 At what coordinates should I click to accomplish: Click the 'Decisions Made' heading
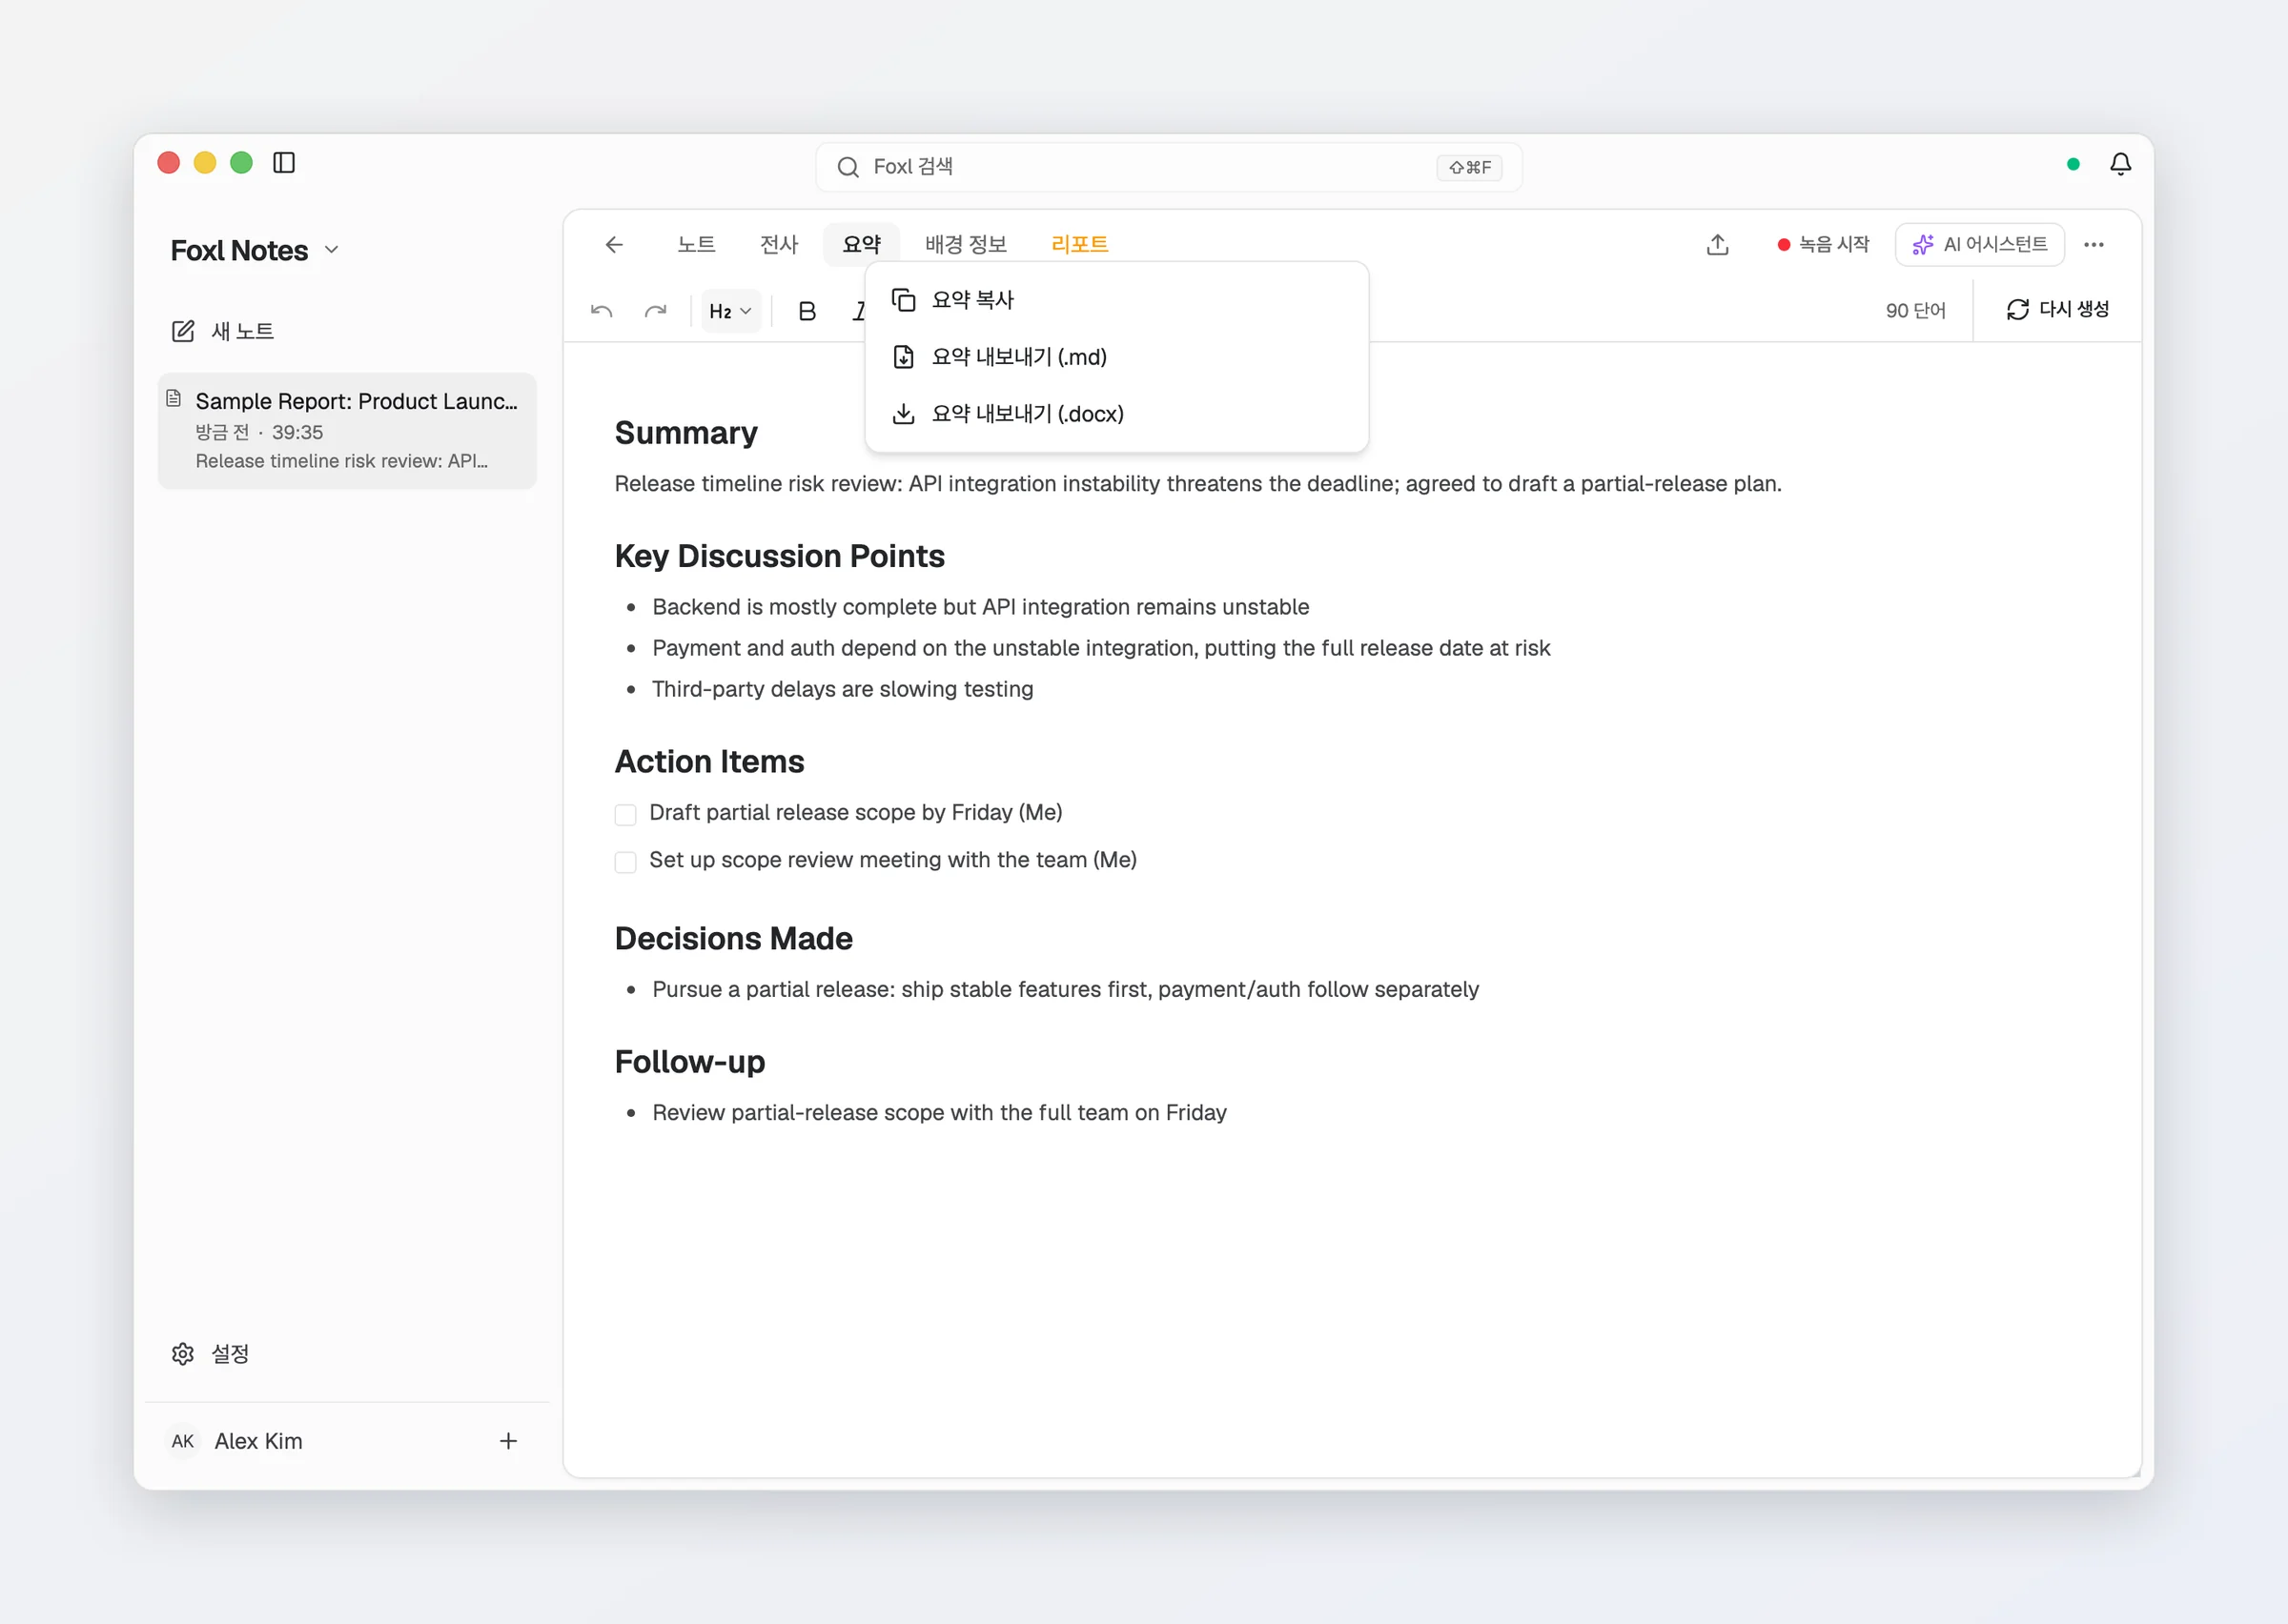733,939
